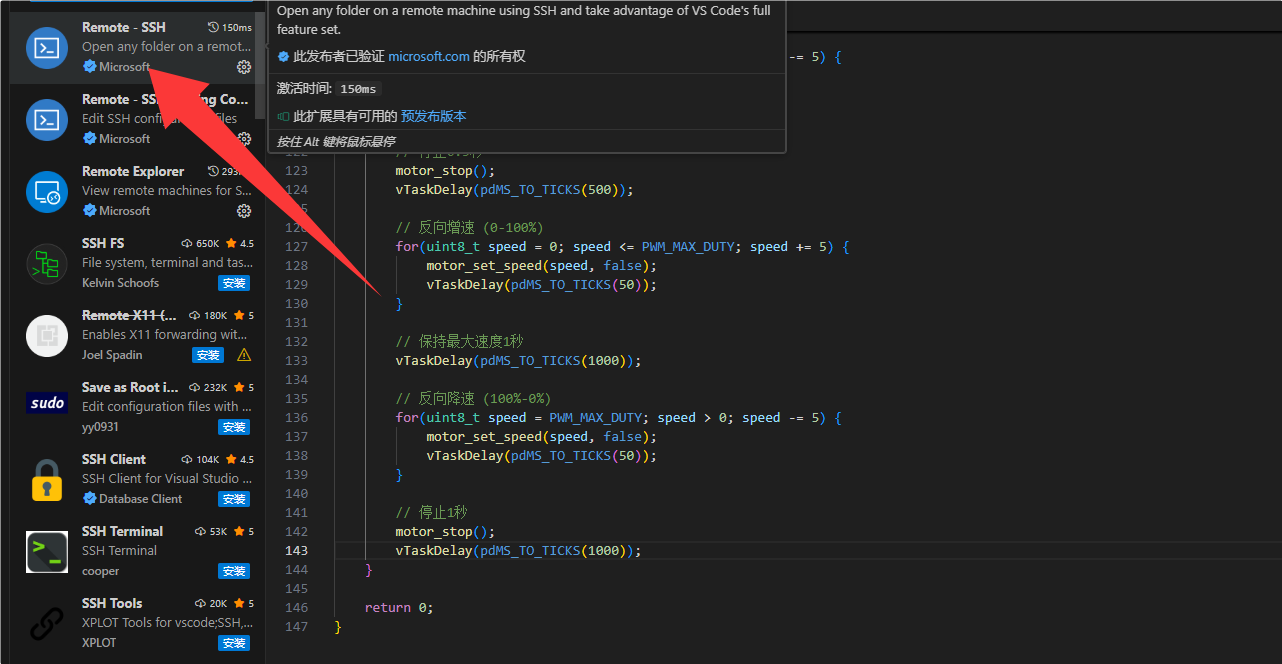Click the verified badge in Remote Explorer row
This screenshot has width=1282, height=664.
tap(89, 211)
